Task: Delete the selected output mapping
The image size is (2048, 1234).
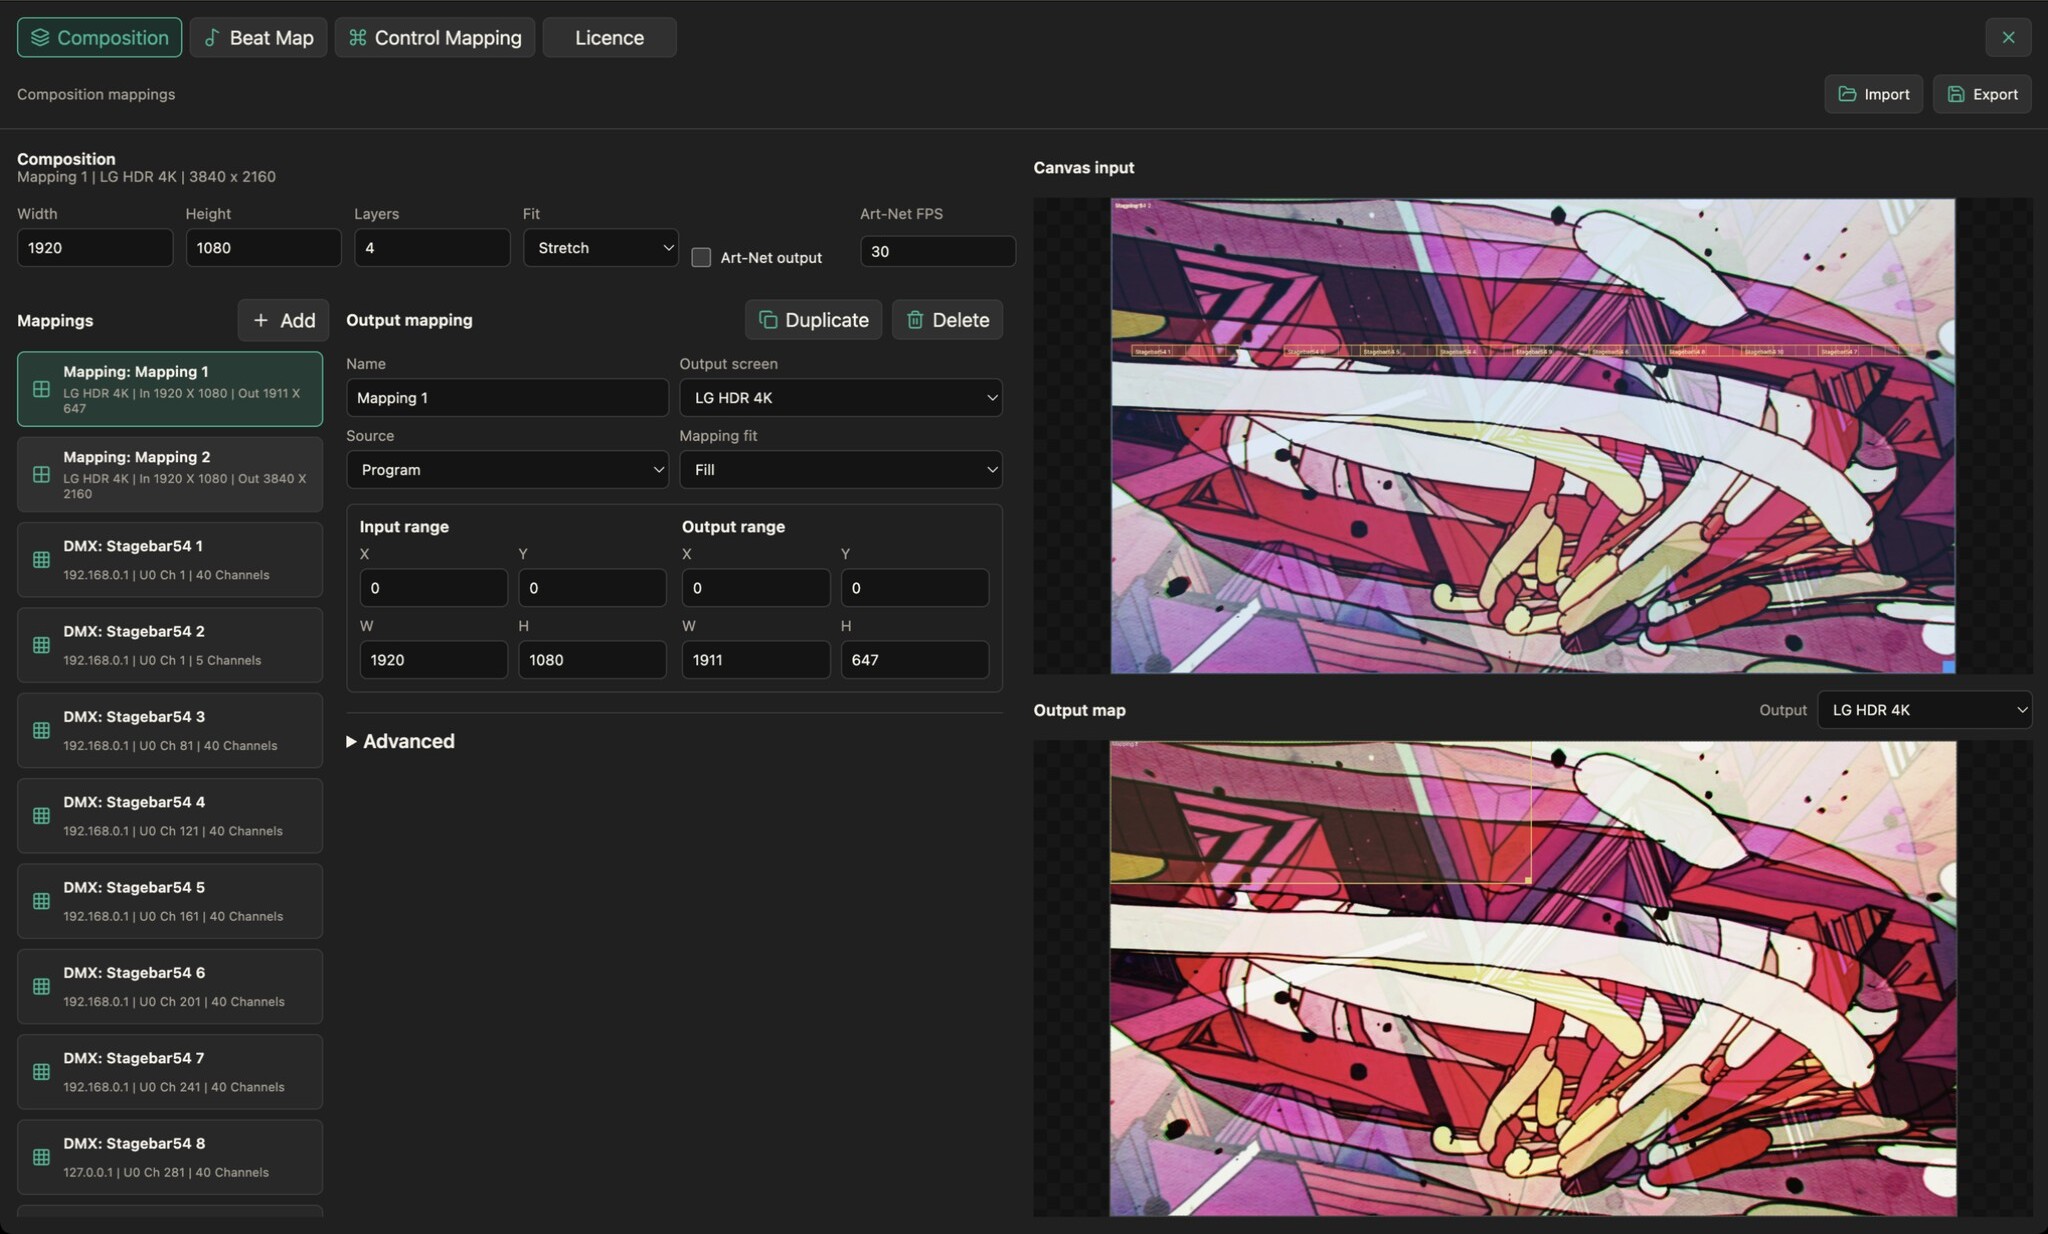Action: [947, 320]
